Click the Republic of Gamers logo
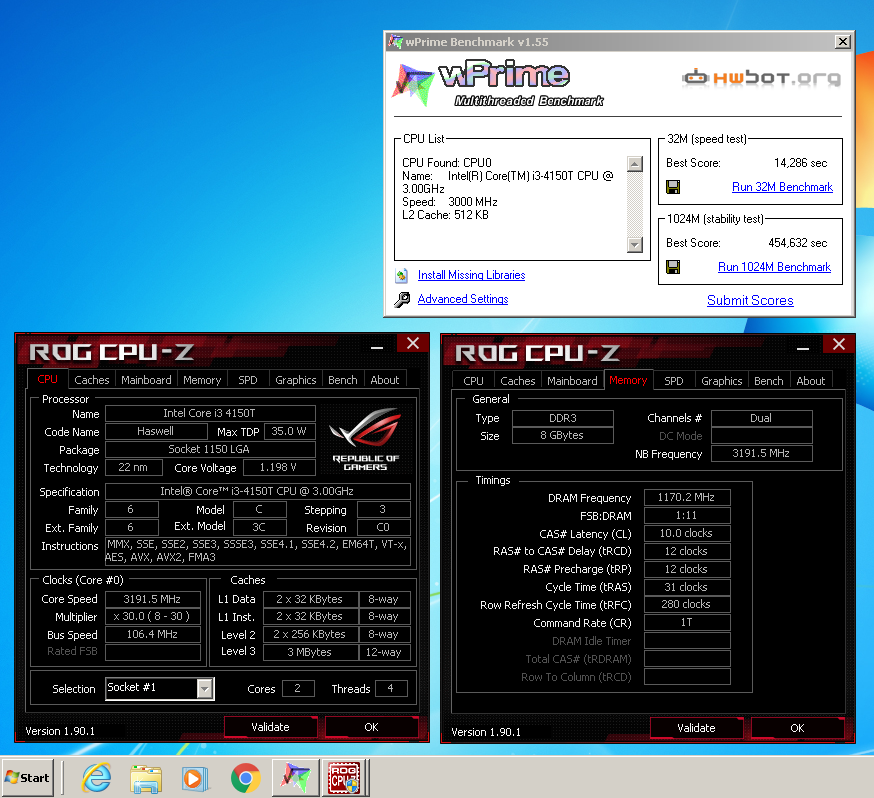The width and height of the screenshot is (874, 798). [365, 440]
